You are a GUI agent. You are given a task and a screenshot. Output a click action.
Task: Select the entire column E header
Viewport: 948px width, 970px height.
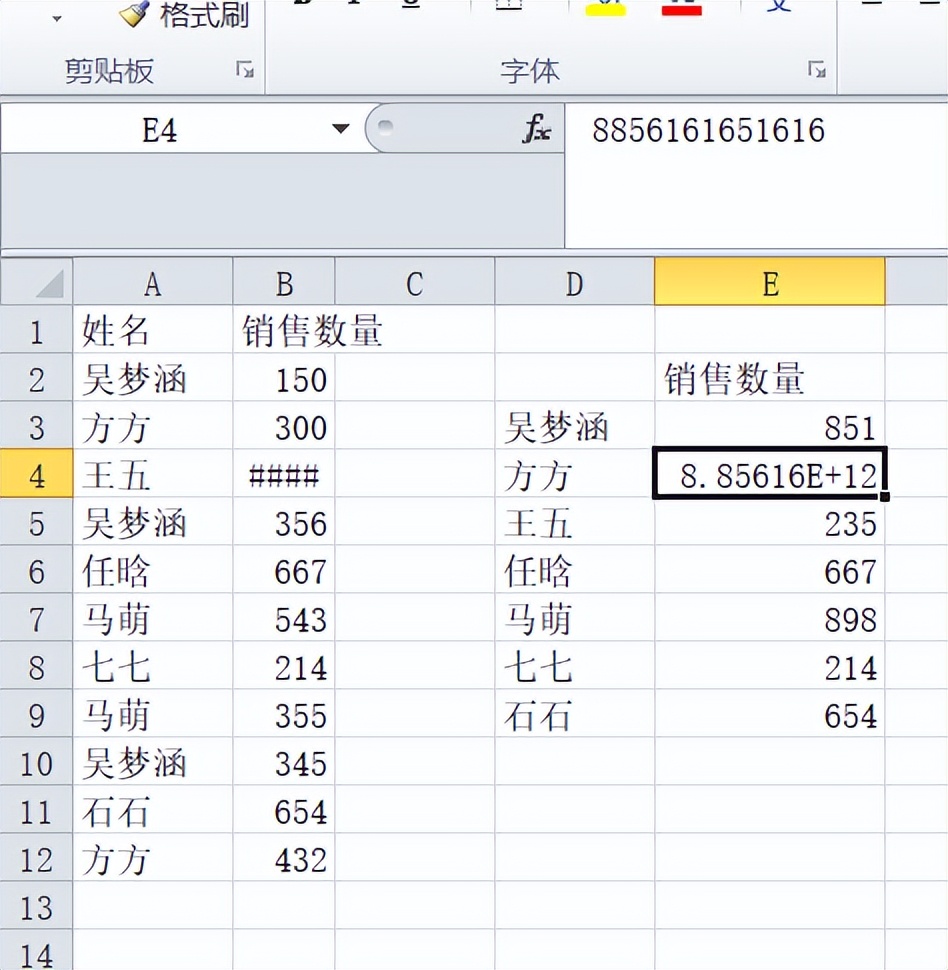pyautogui.click(x=768, y=281)
